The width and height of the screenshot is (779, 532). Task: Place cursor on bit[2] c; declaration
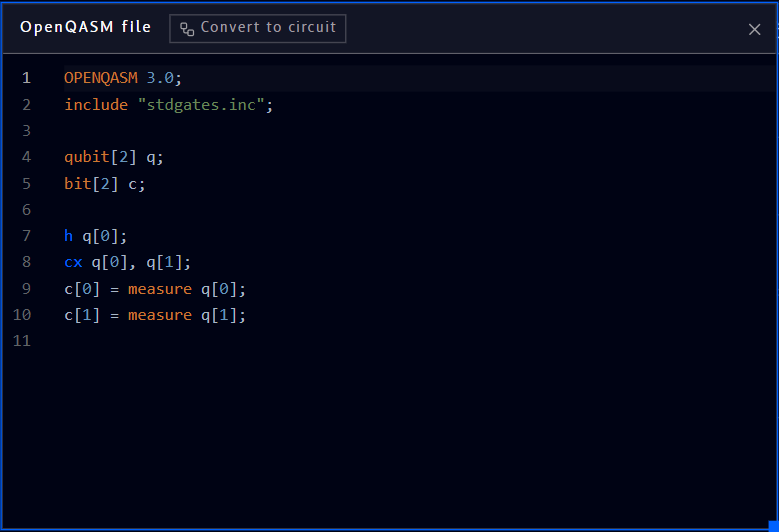(105, 184)
